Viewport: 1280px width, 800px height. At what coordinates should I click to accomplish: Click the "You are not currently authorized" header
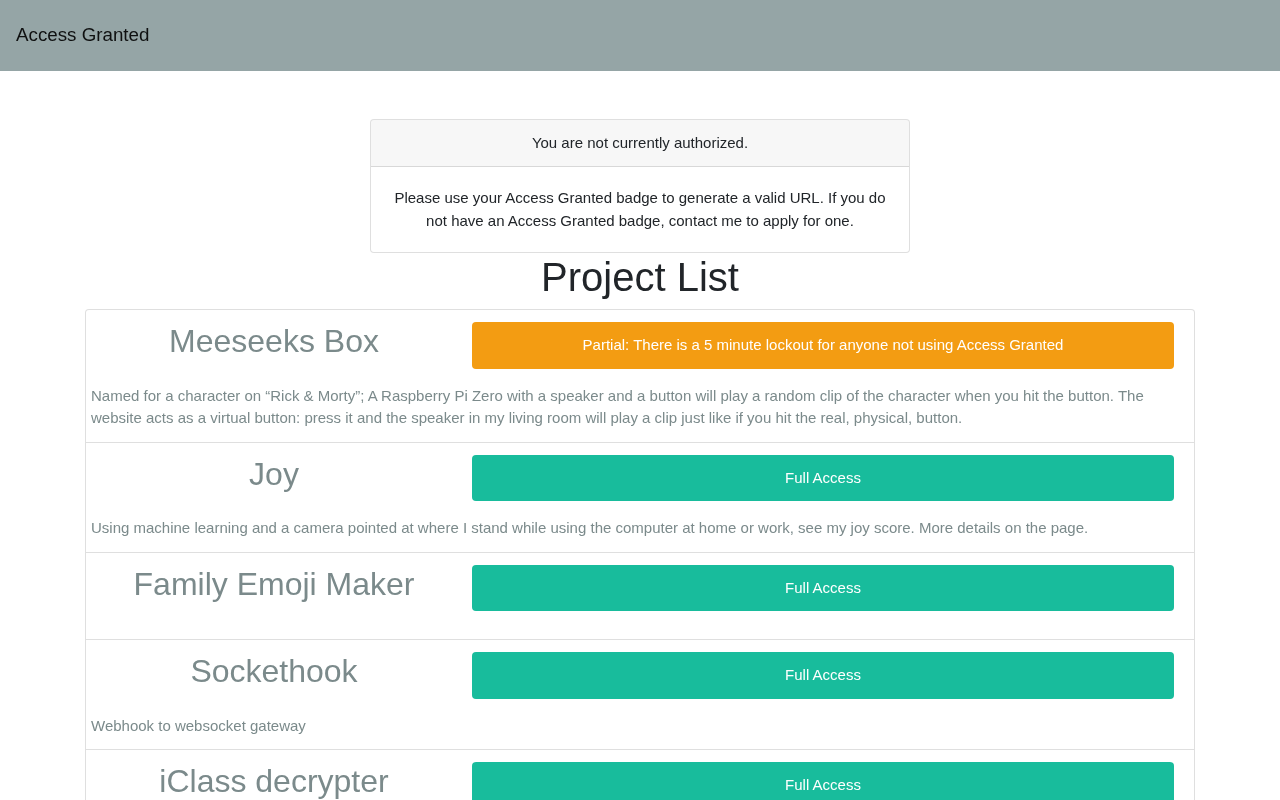[x=639, y=143]
